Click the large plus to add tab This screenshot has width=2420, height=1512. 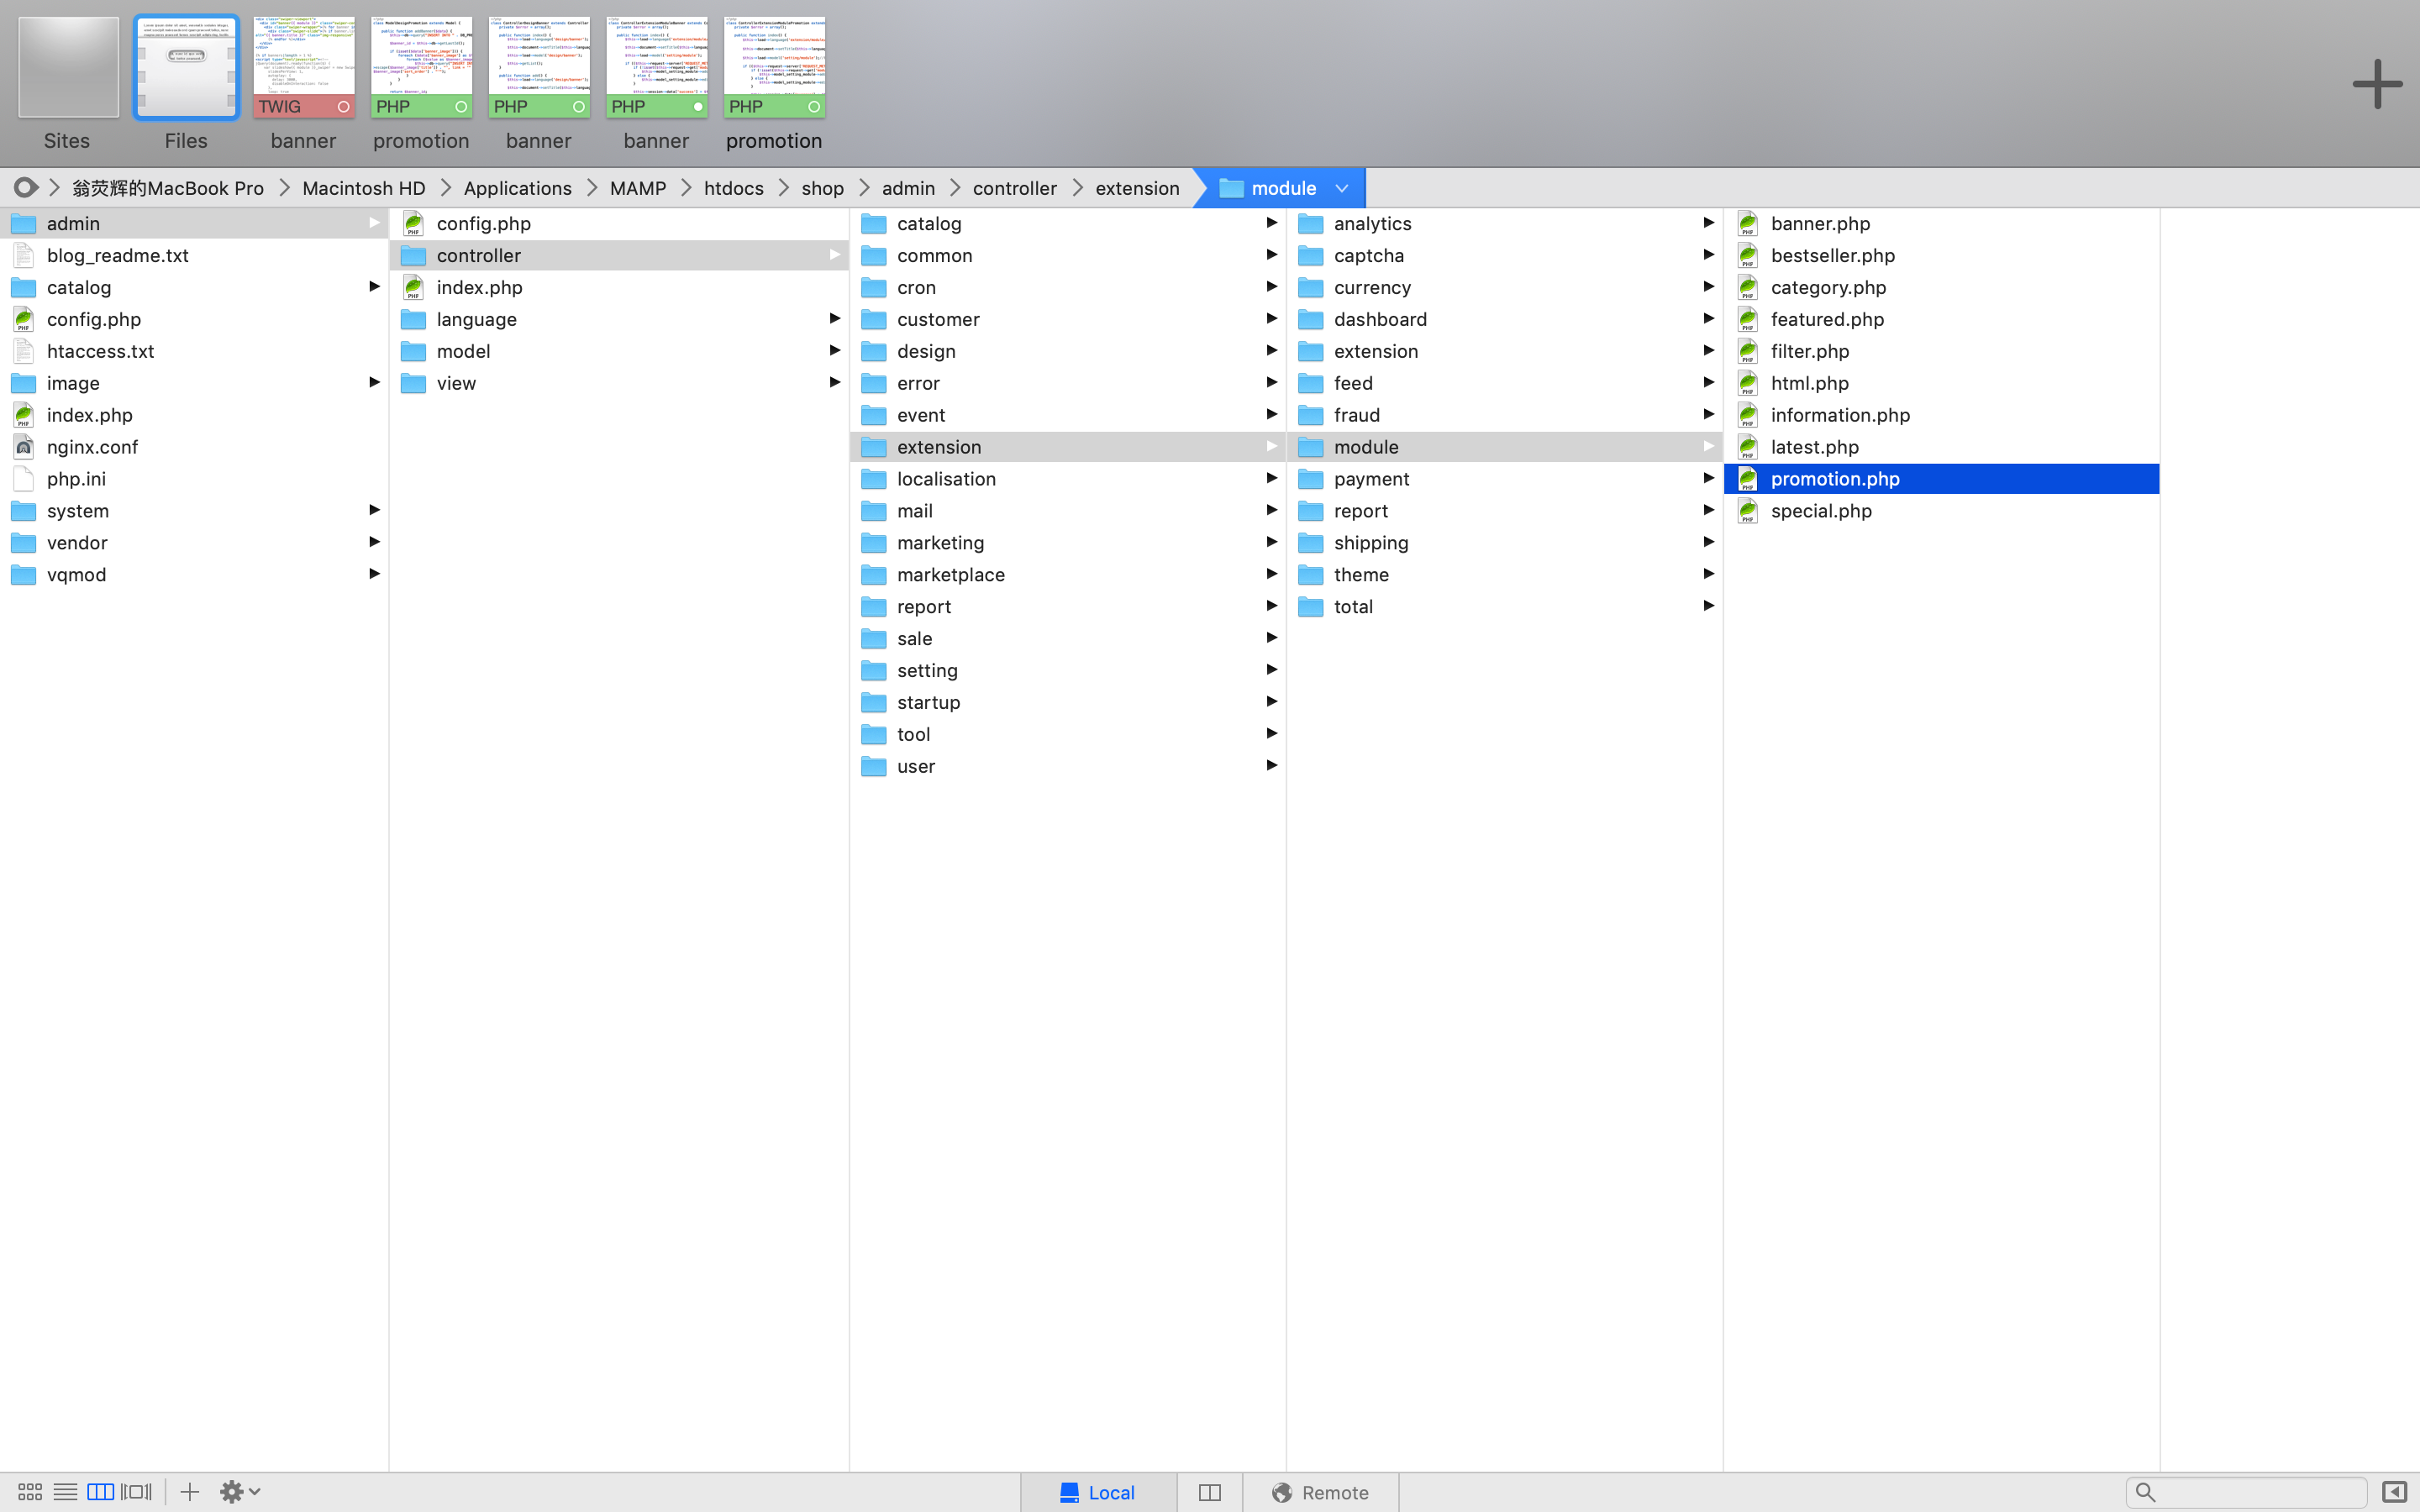(x=2377, y=84)
